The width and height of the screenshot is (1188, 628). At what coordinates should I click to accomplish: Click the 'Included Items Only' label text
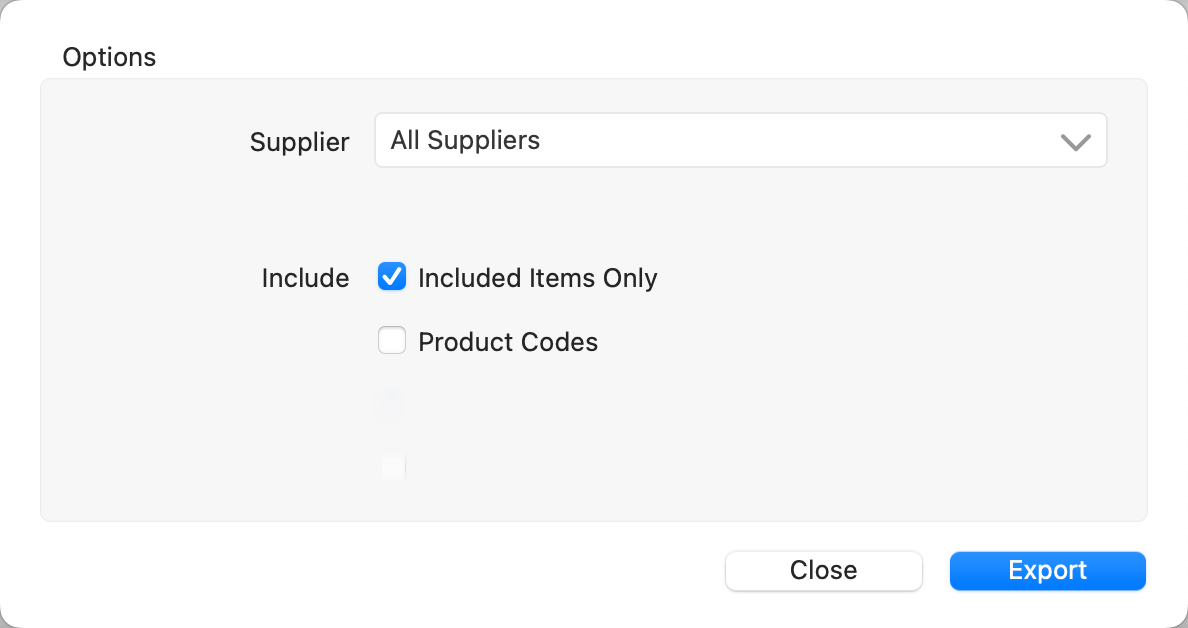537,278
